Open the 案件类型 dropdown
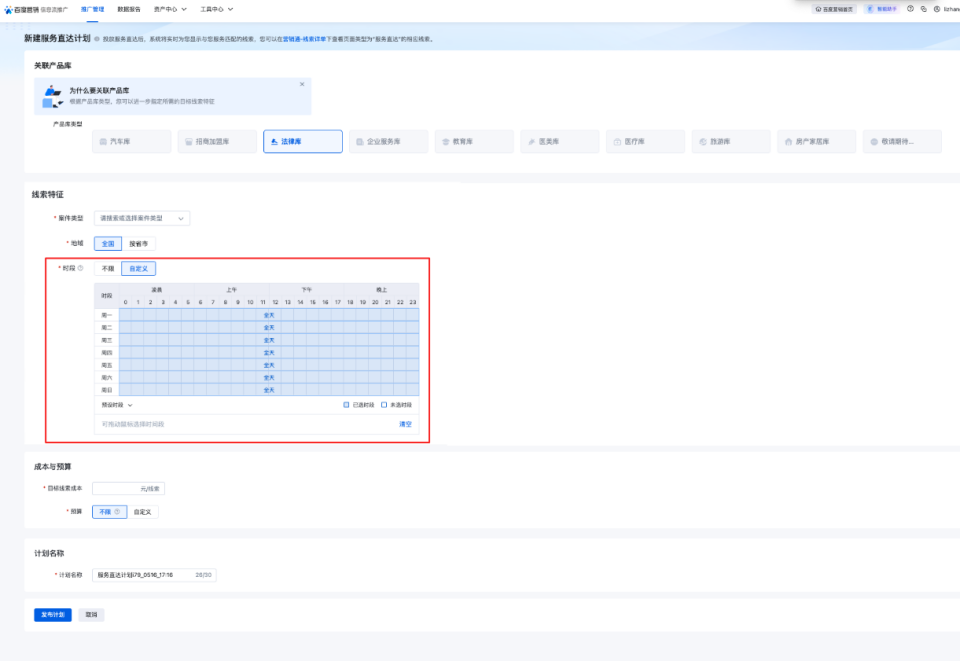 [x=141, y=218]
